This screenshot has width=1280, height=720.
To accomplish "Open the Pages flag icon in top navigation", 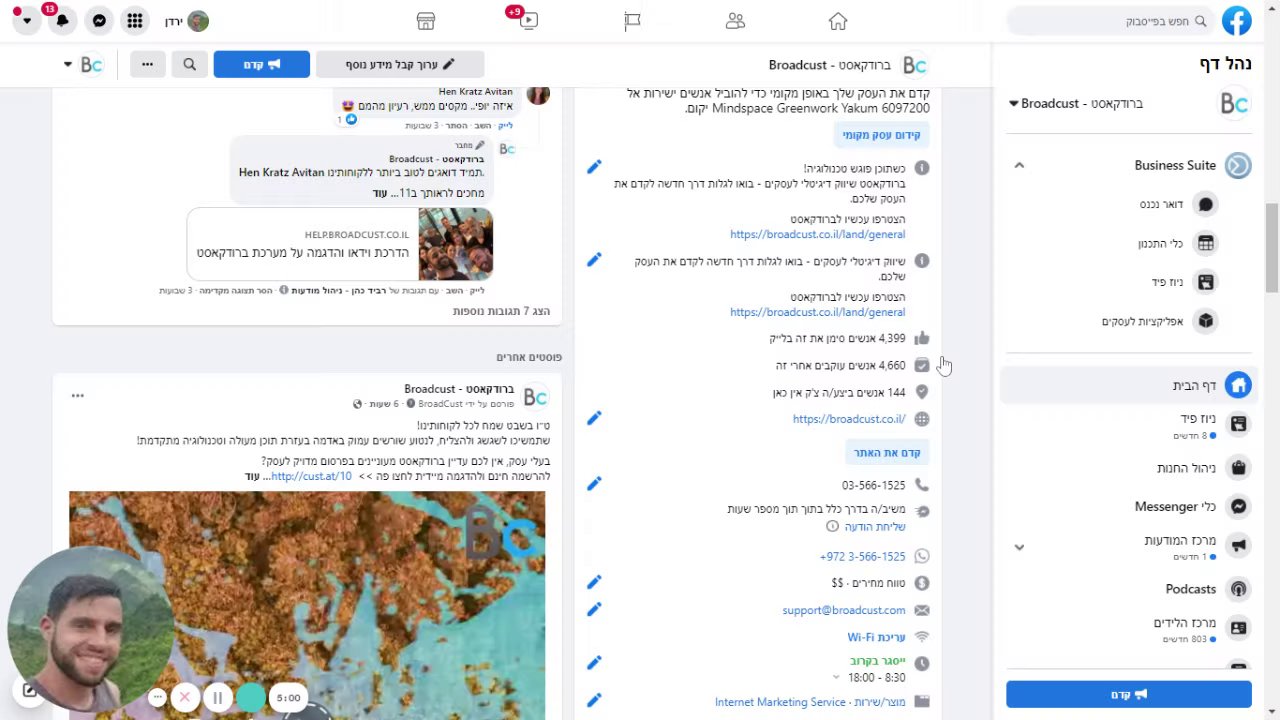I will pyautogui.click(x=632, y=21).
